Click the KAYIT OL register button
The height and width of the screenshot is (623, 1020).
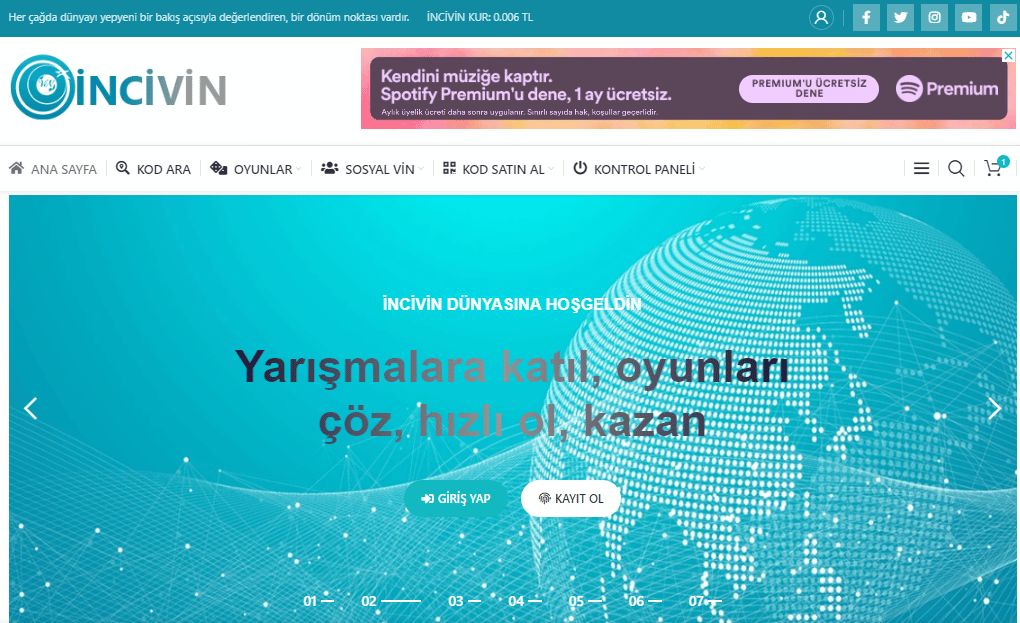[x=570, y=499]
